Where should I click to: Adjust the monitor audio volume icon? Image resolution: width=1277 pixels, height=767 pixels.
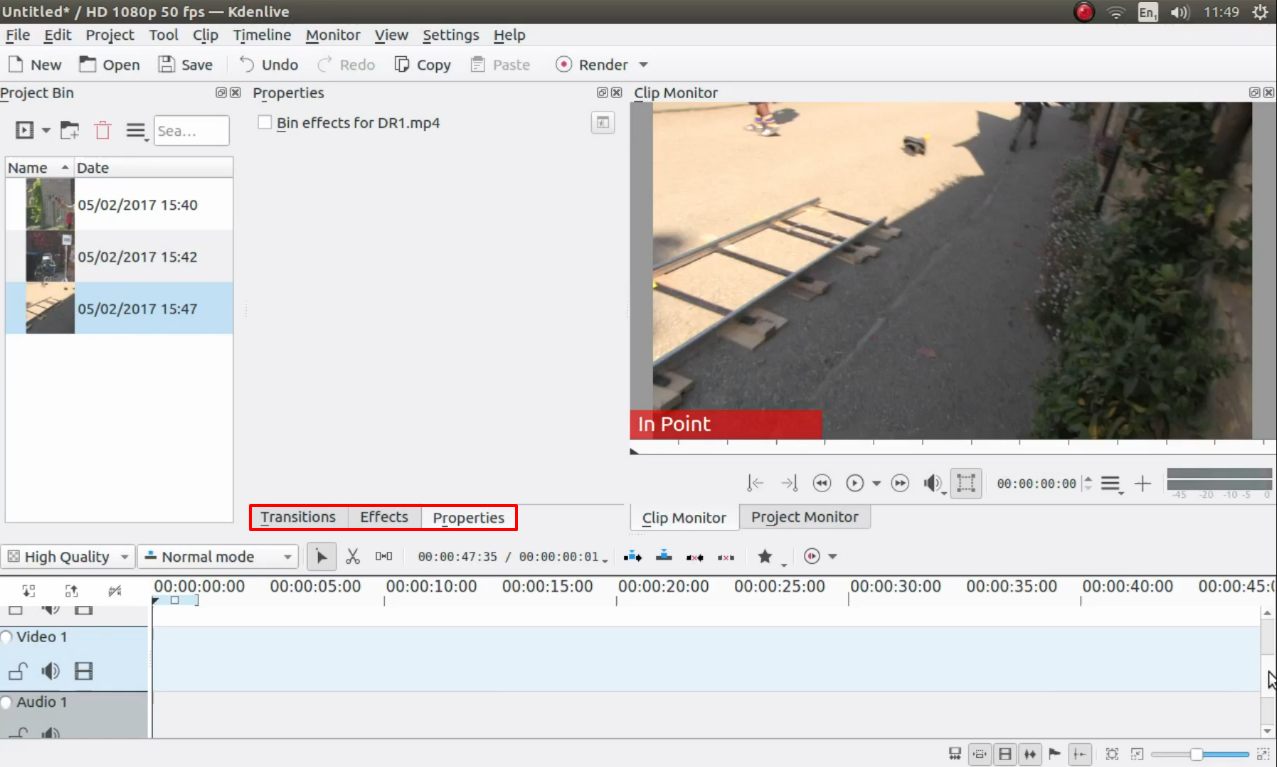click(930, 481)
